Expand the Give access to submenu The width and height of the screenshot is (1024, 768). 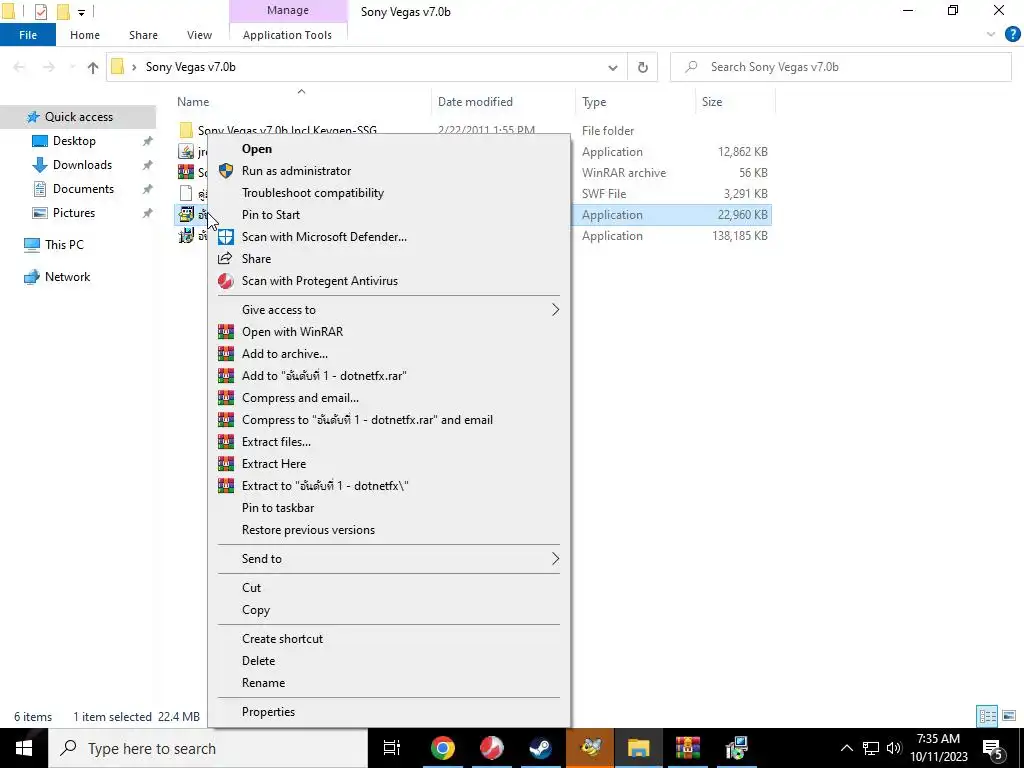point(389,310)
